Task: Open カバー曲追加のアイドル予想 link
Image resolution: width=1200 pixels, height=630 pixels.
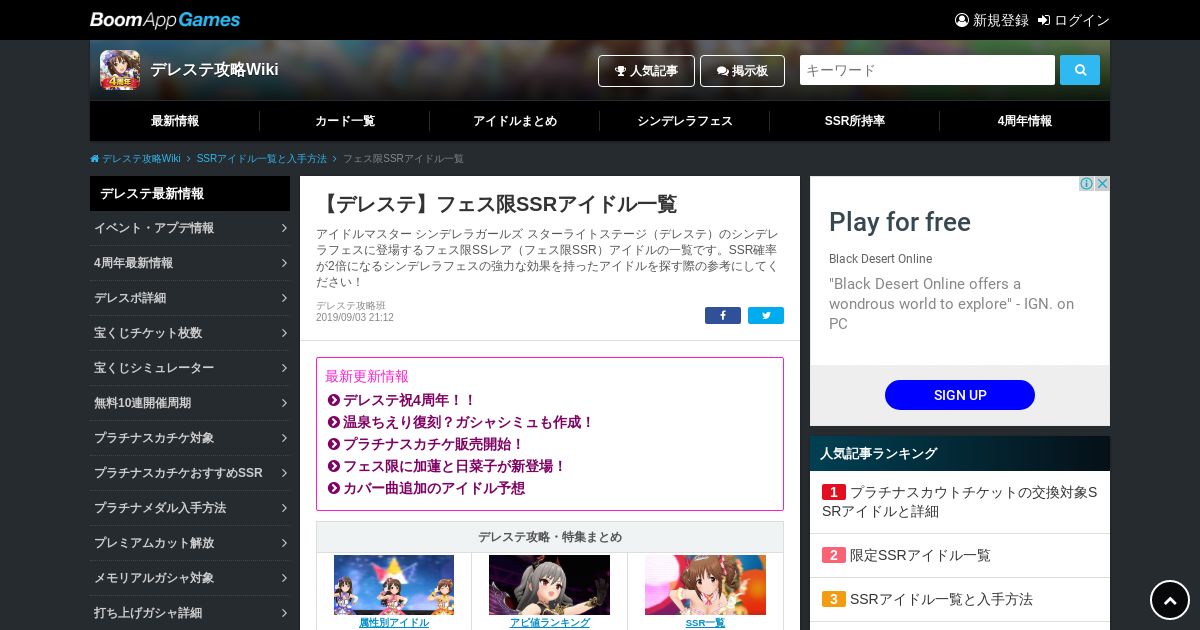Action: click(x=433, y=488)
